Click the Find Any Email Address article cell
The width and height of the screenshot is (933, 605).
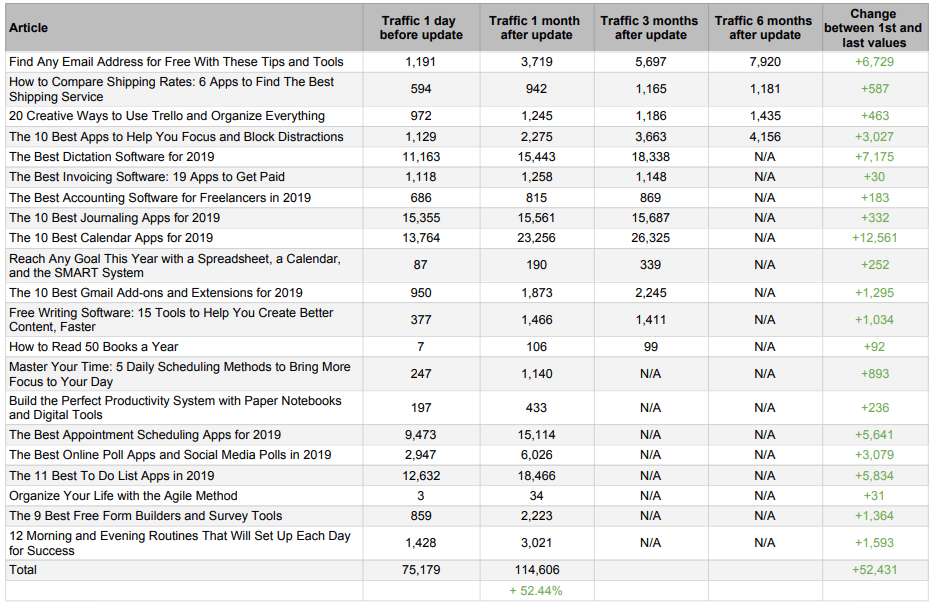tap(184, 62)
